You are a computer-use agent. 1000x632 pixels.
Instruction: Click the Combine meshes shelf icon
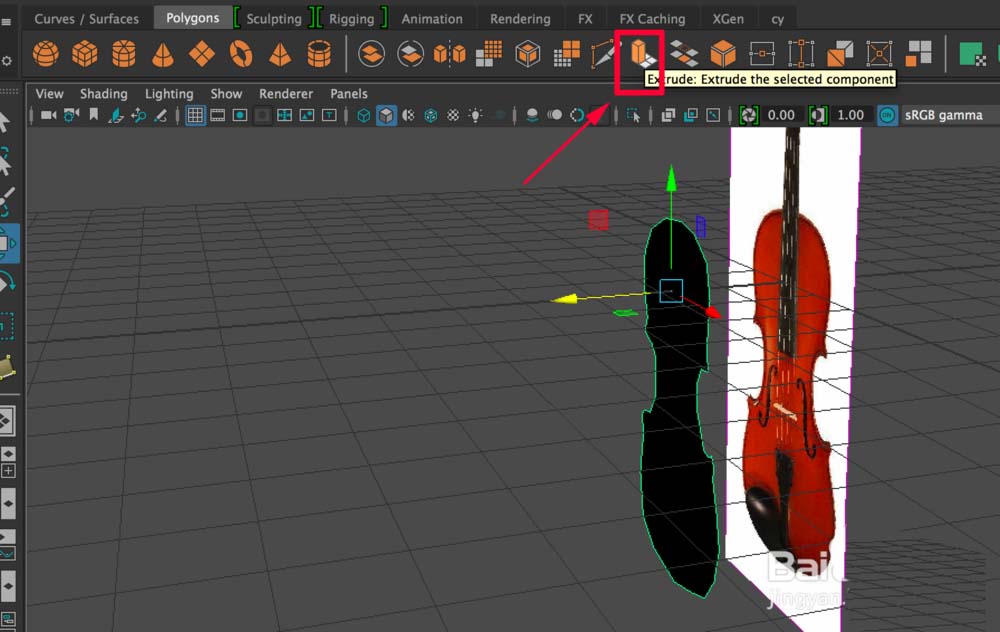(371, 54)
